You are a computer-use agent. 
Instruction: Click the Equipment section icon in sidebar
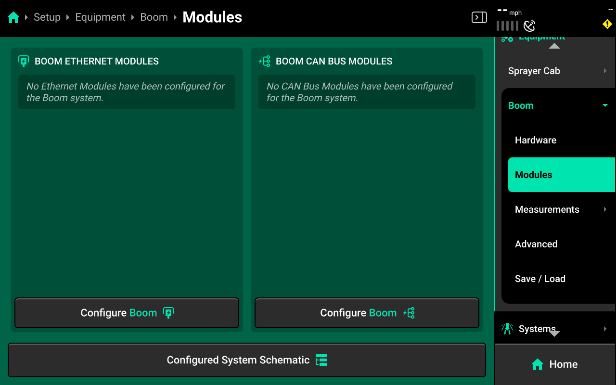507,38
